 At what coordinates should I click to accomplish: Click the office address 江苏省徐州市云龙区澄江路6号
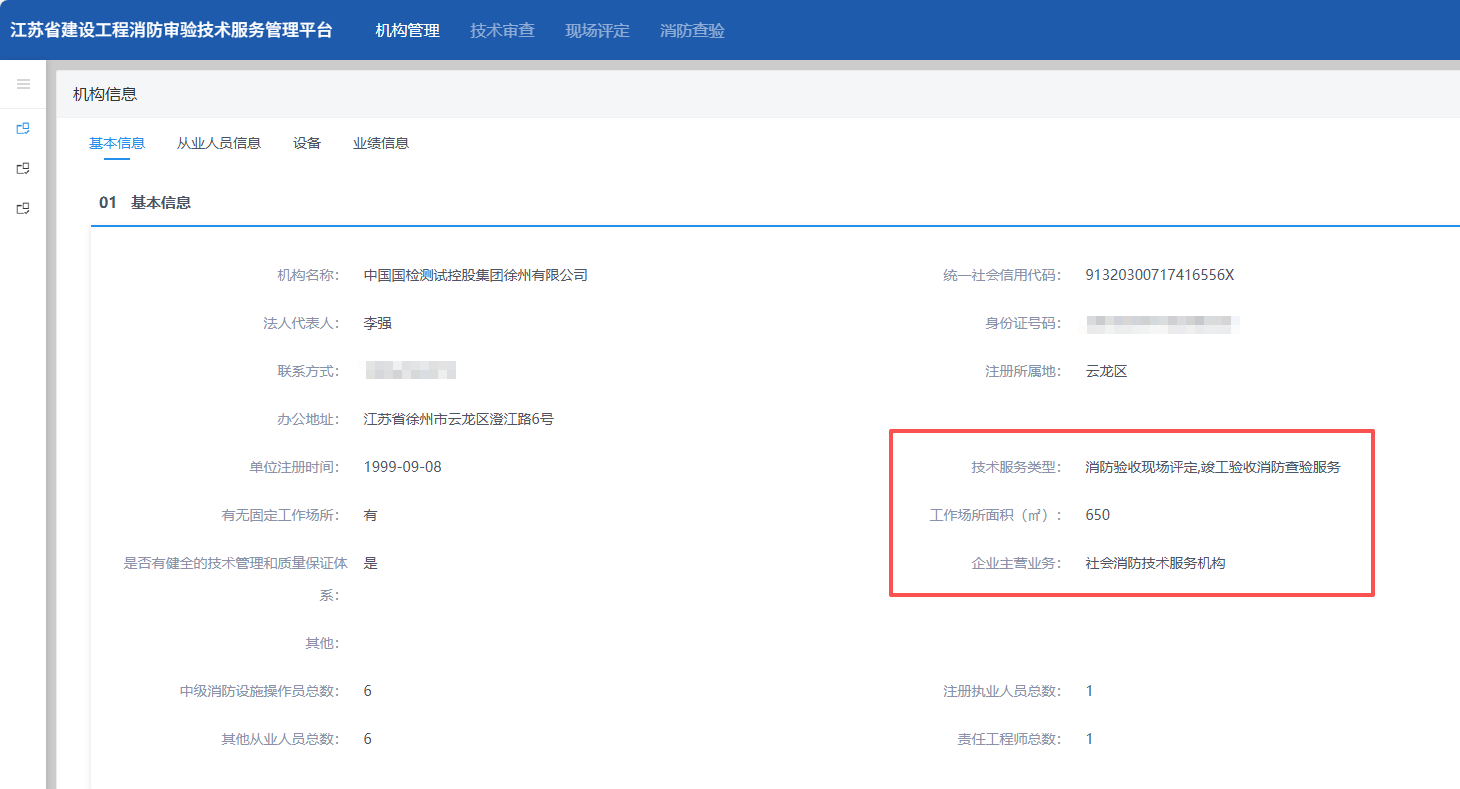[459, 419]
